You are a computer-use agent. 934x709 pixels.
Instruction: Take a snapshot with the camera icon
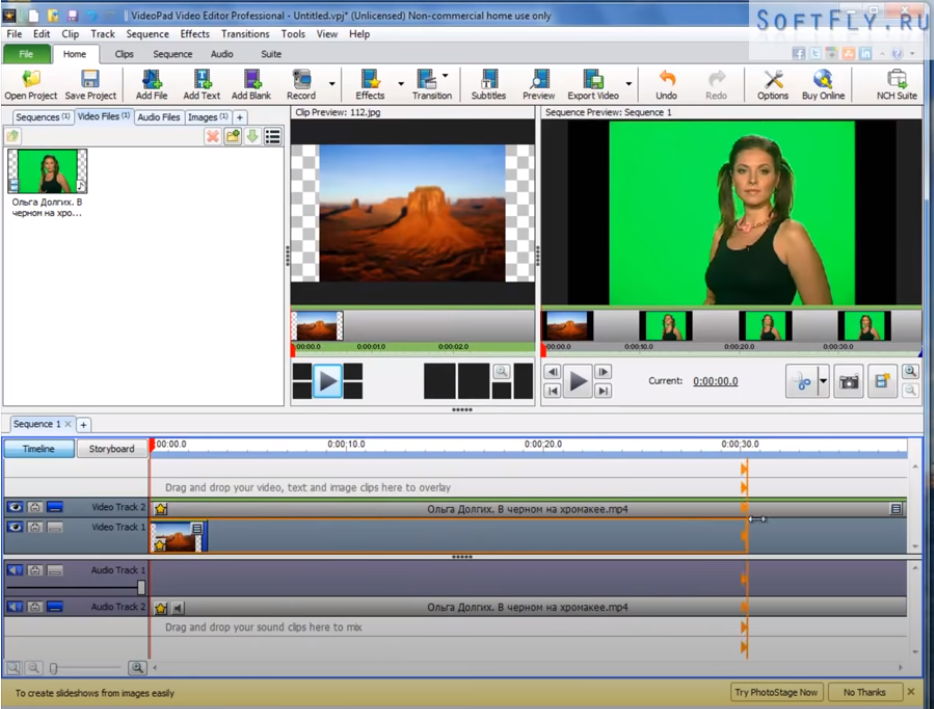point(849,381)
